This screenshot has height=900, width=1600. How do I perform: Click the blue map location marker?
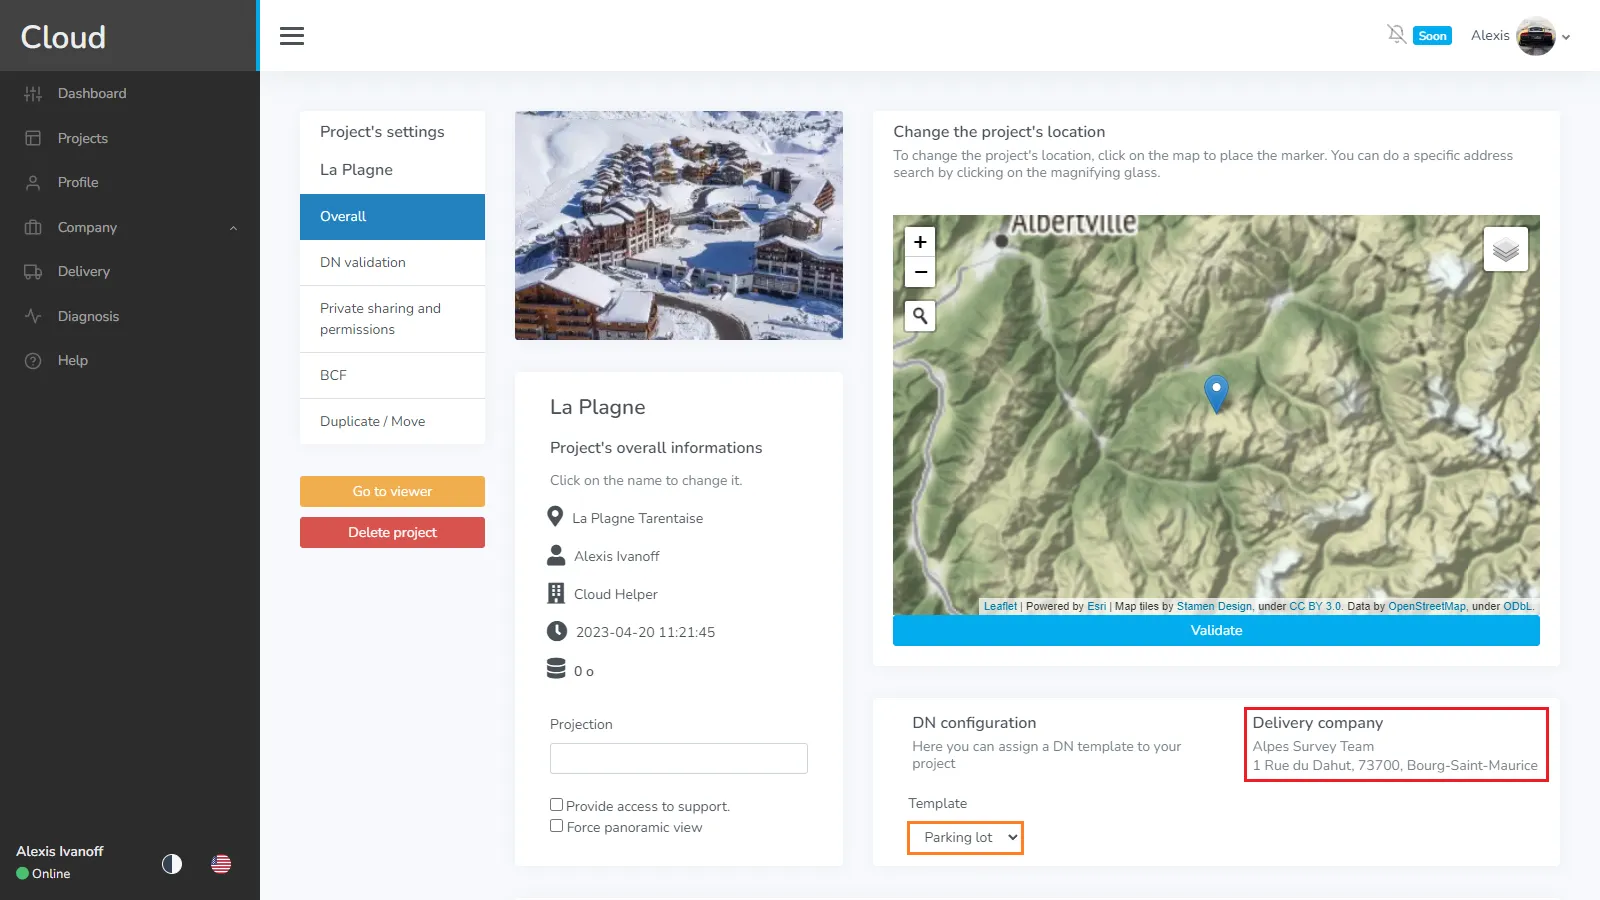(x=1216, y=392)
